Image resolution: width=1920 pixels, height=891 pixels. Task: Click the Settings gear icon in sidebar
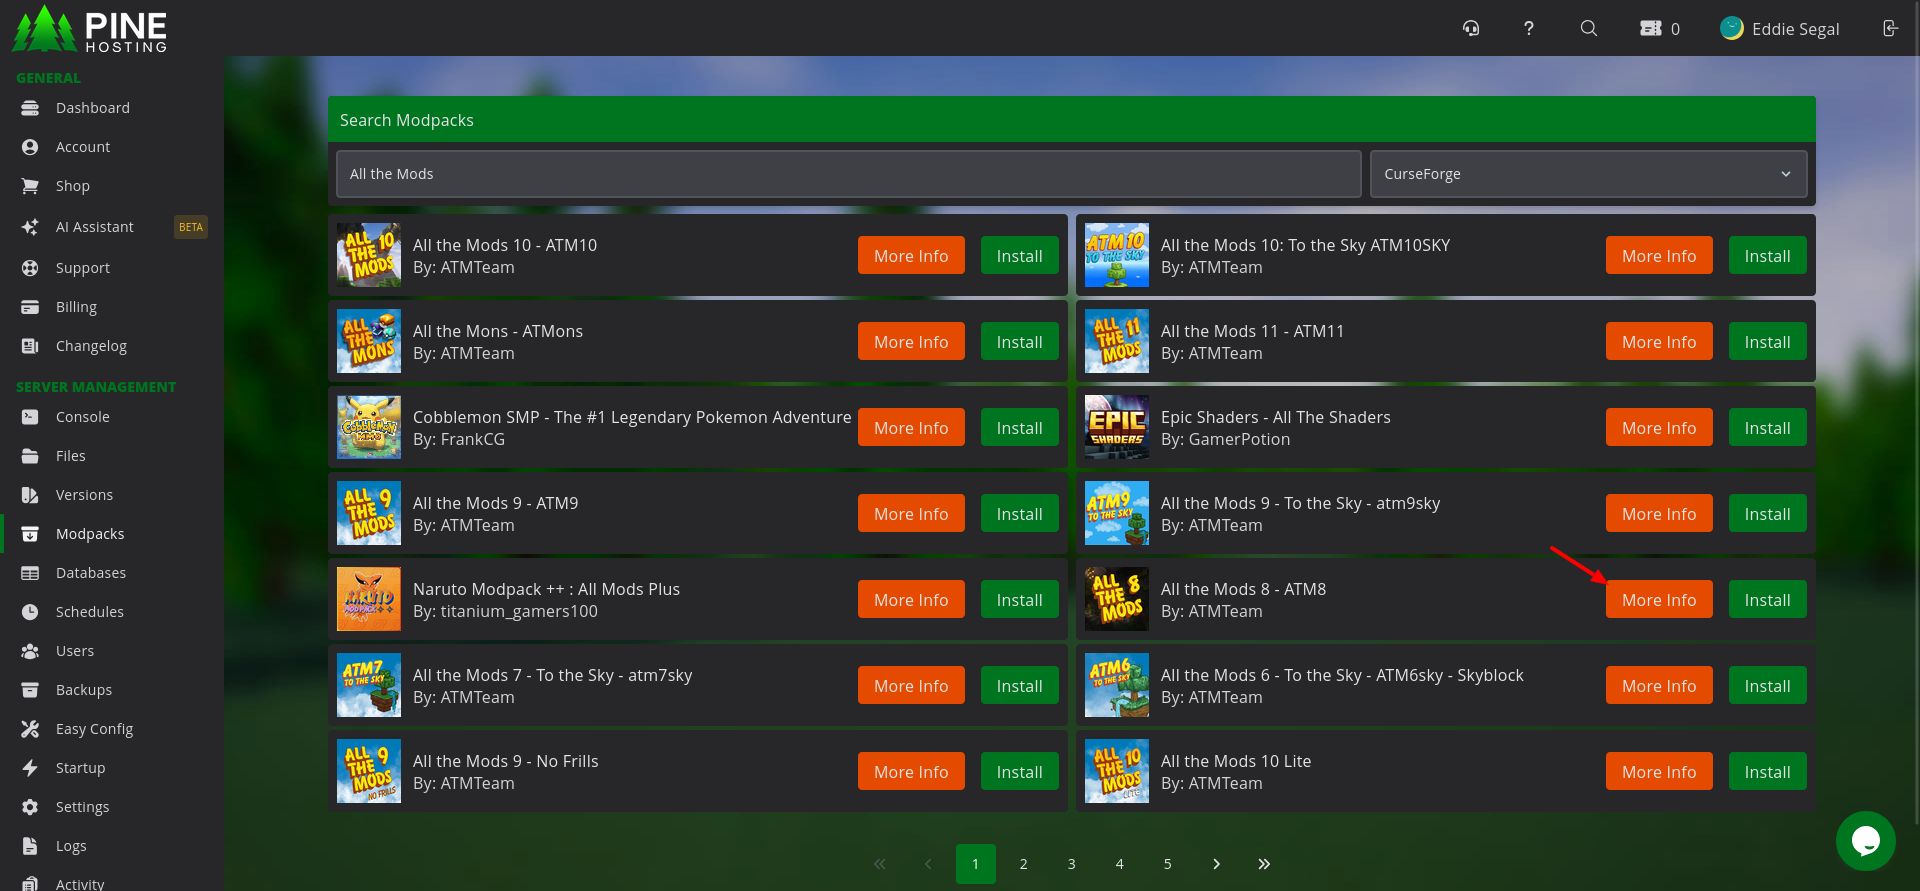[x=30, y=807]
